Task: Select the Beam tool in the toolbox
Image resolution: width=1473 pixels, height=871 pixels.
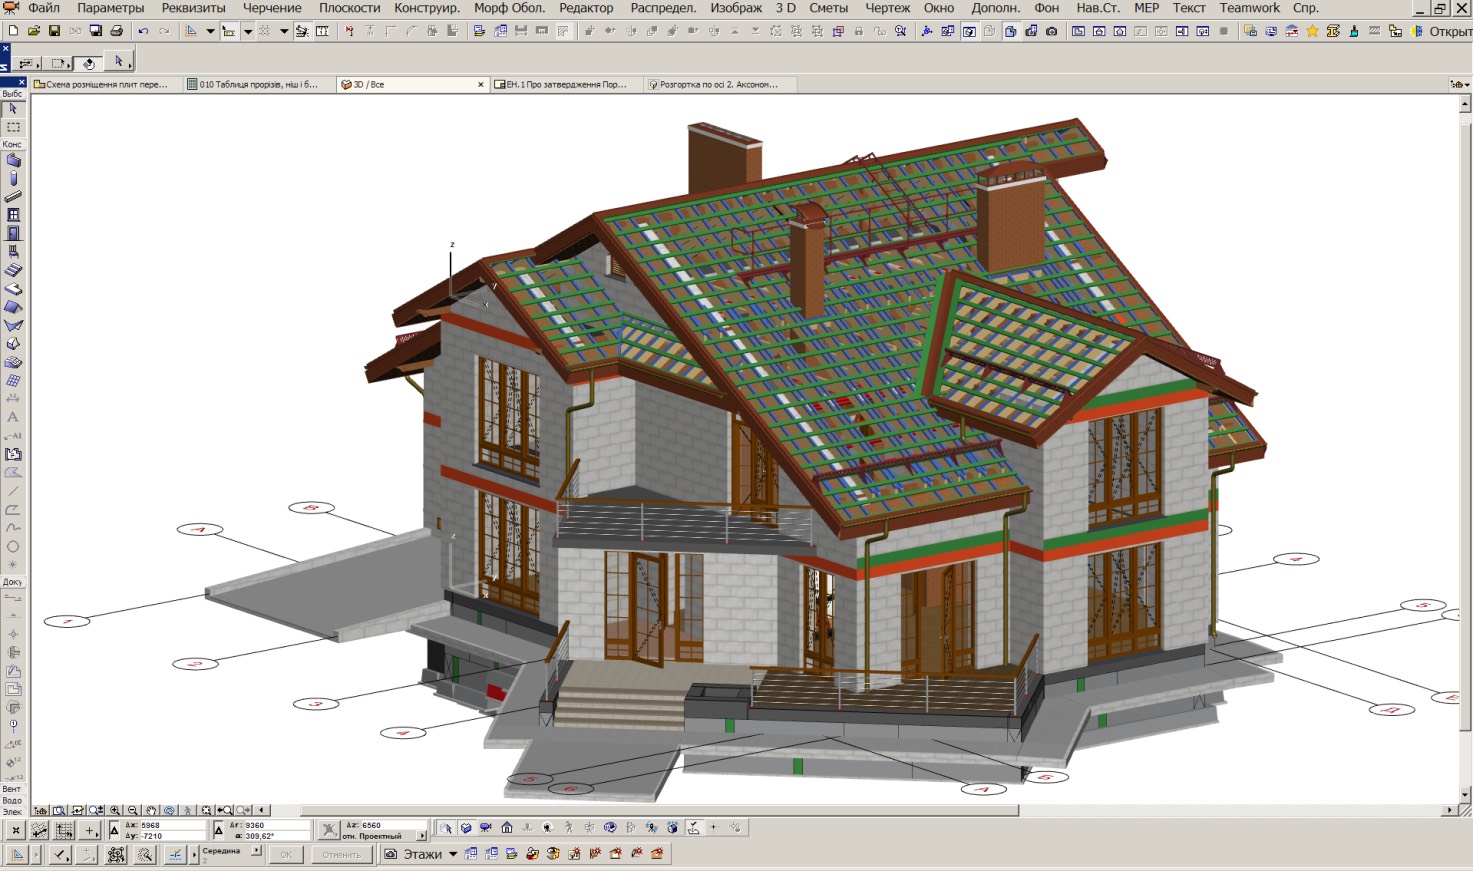Action: (13, 196)
